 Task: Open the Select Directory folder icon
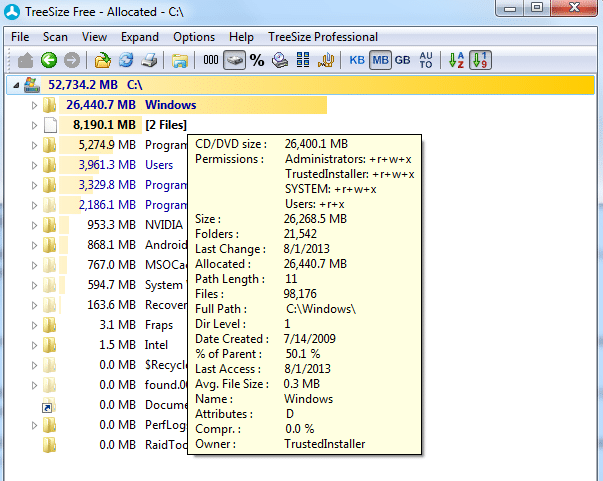102,60
